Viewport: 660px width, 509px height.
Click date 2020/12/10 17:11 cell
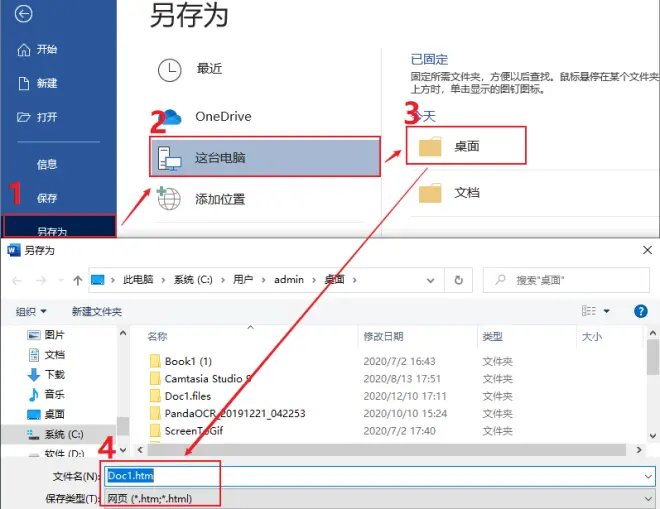(405, 396)
